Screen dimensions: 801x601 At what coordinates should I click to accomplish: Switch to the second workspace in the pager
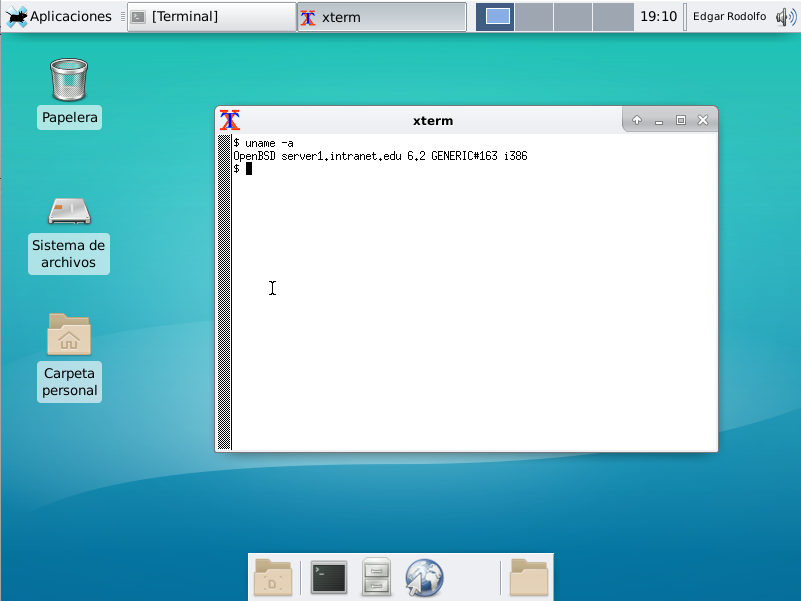tap(534, 16)
